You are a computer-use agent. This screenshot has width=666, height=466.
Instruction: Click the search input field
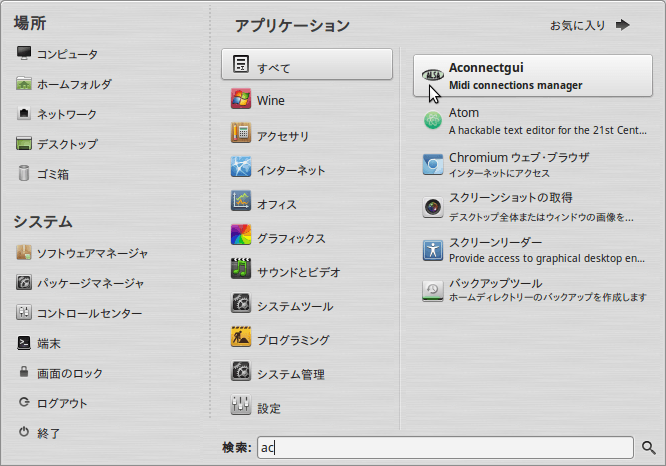point(445,447)
